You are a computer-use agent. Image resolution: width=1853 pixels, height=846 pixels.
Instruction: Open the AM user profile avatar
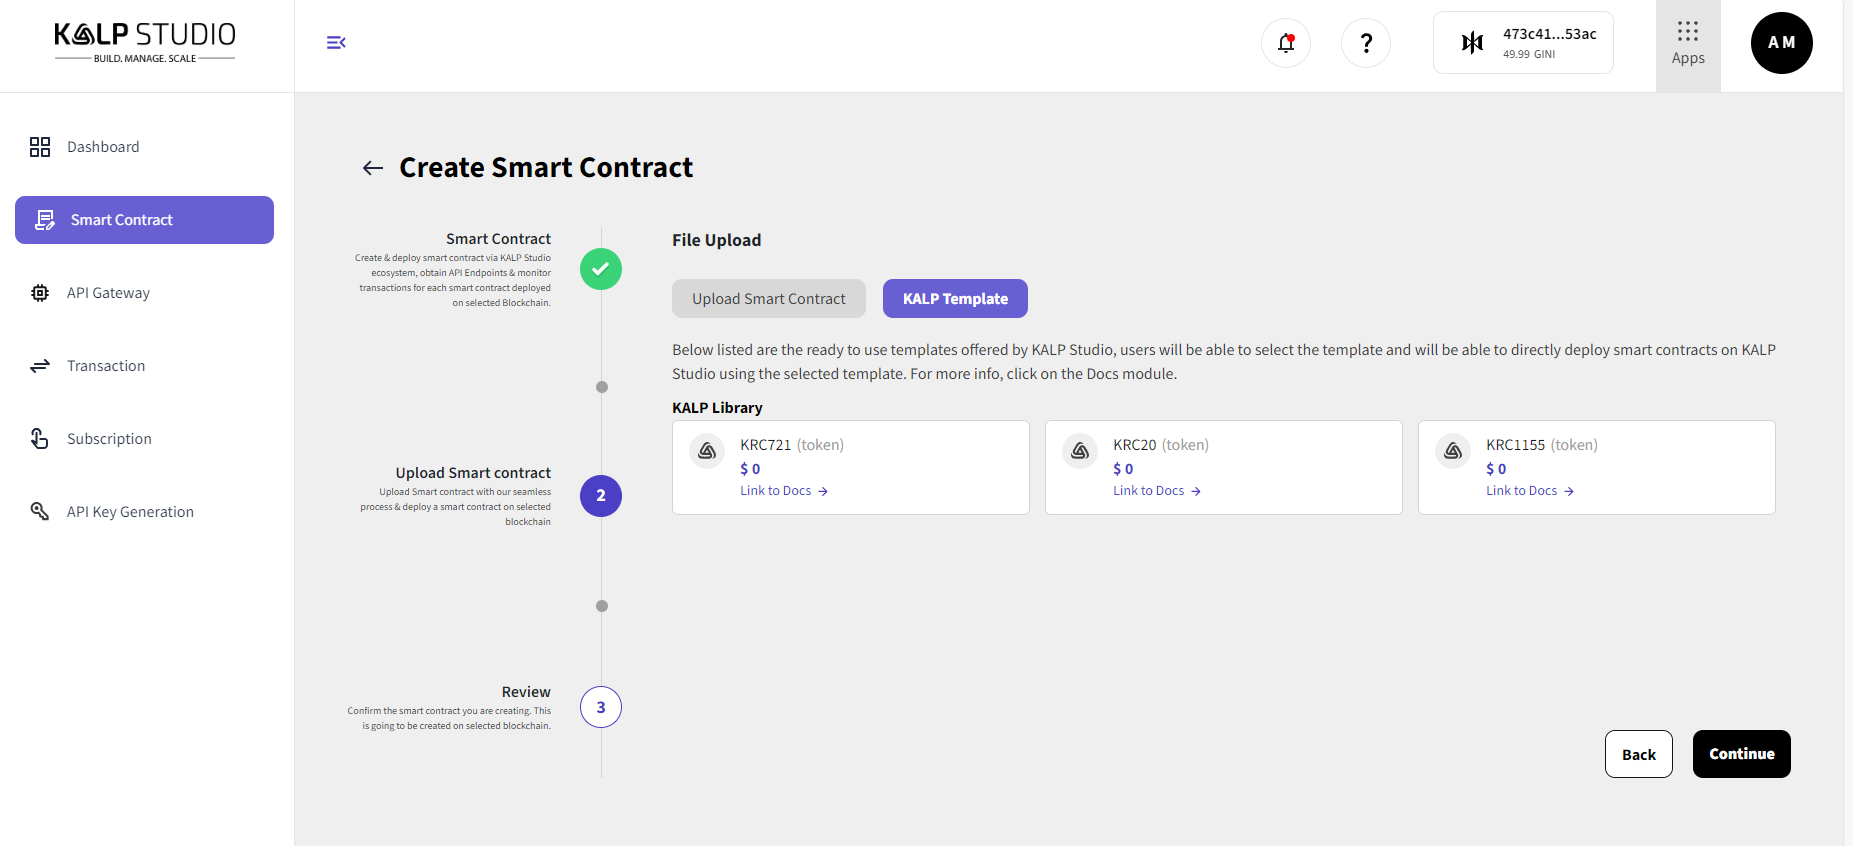(1781, 43)
